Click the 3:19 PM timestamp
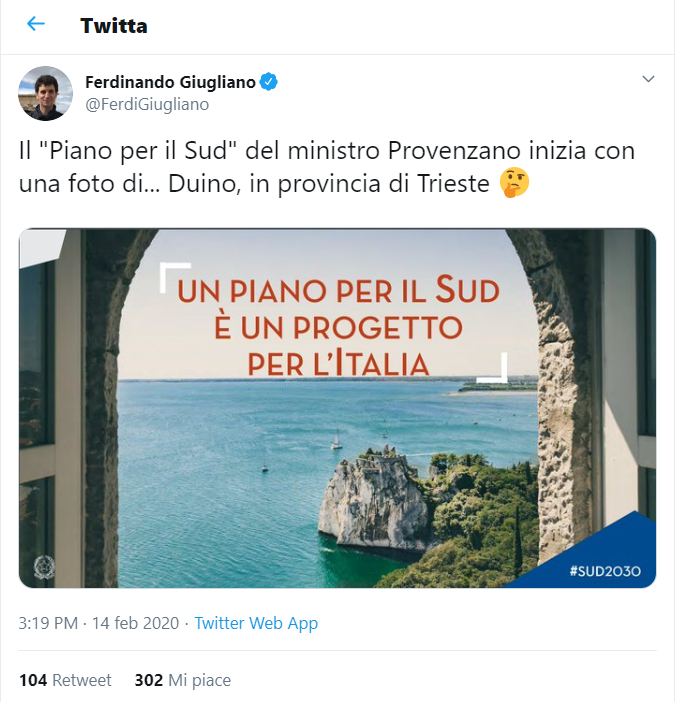 coord(48,623)
